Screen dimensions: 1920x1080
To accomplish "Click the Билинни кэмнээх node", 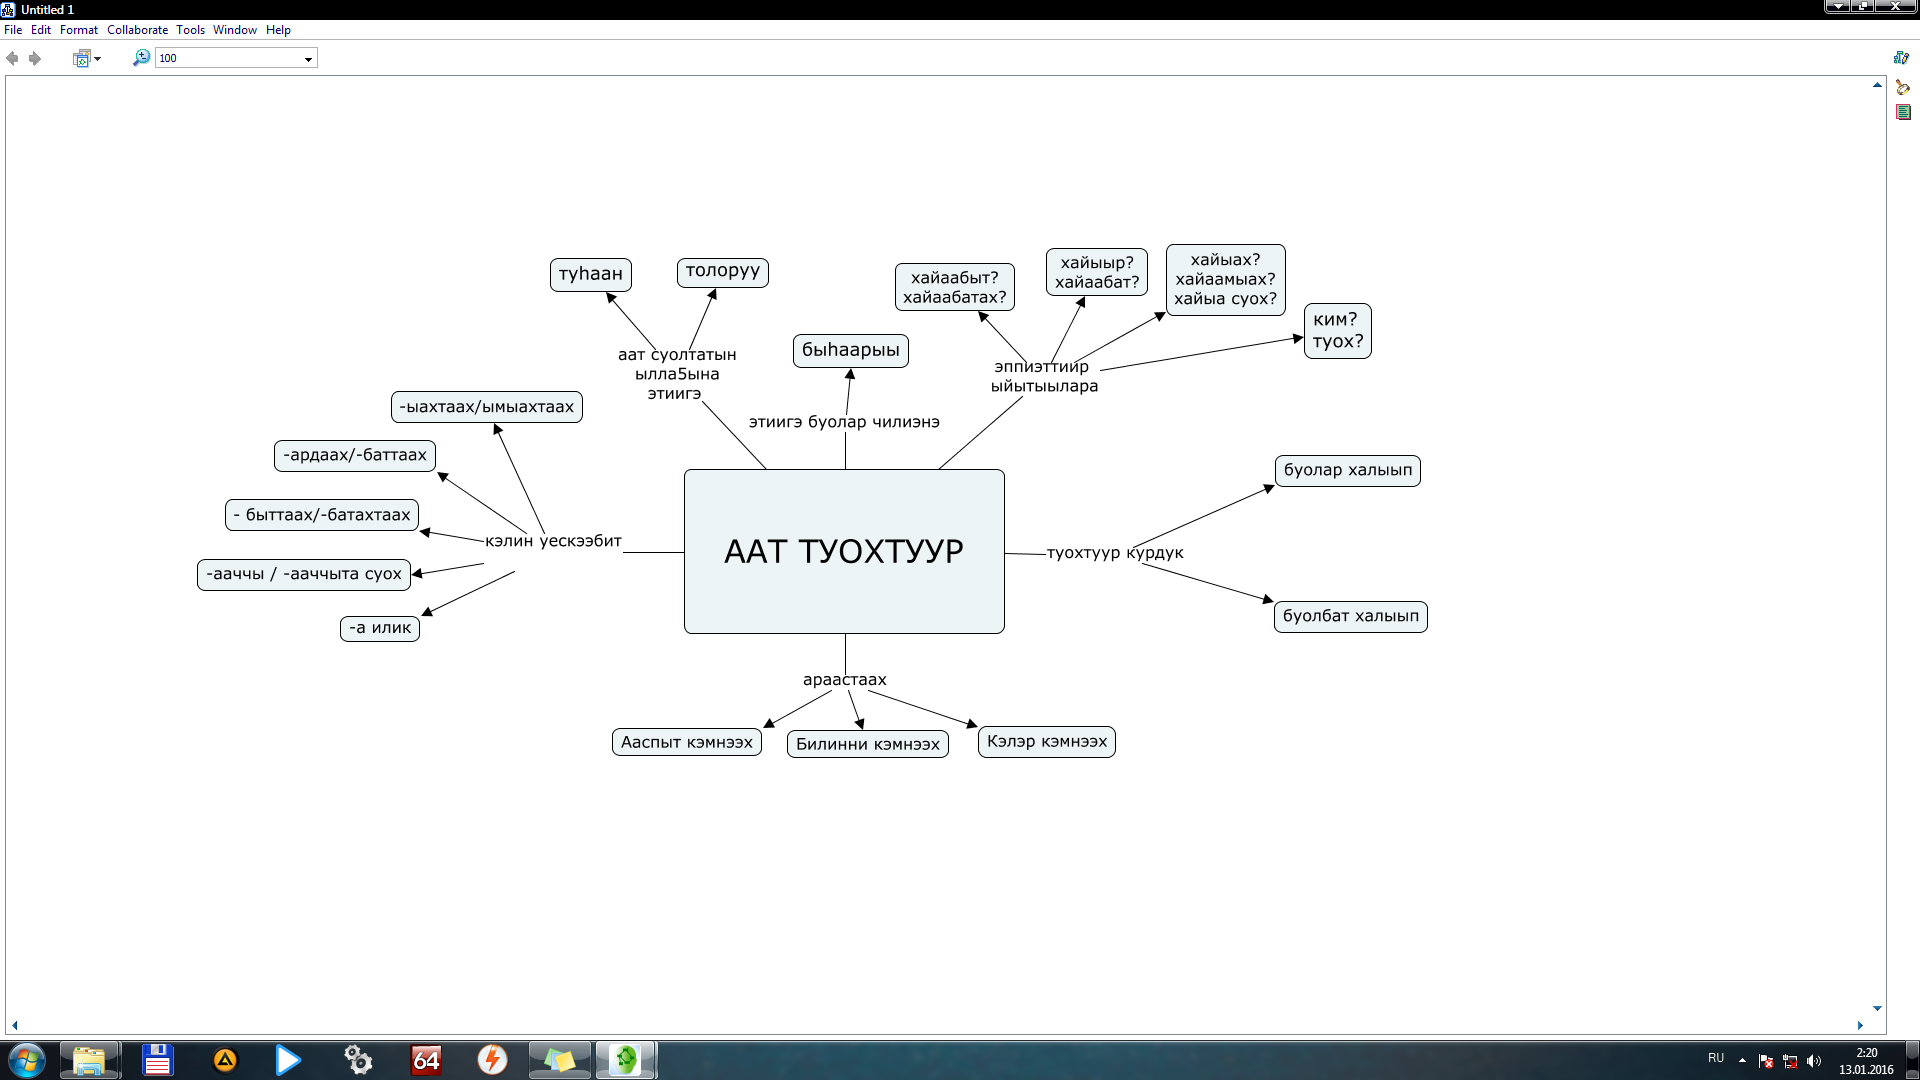I will [866, 742].
